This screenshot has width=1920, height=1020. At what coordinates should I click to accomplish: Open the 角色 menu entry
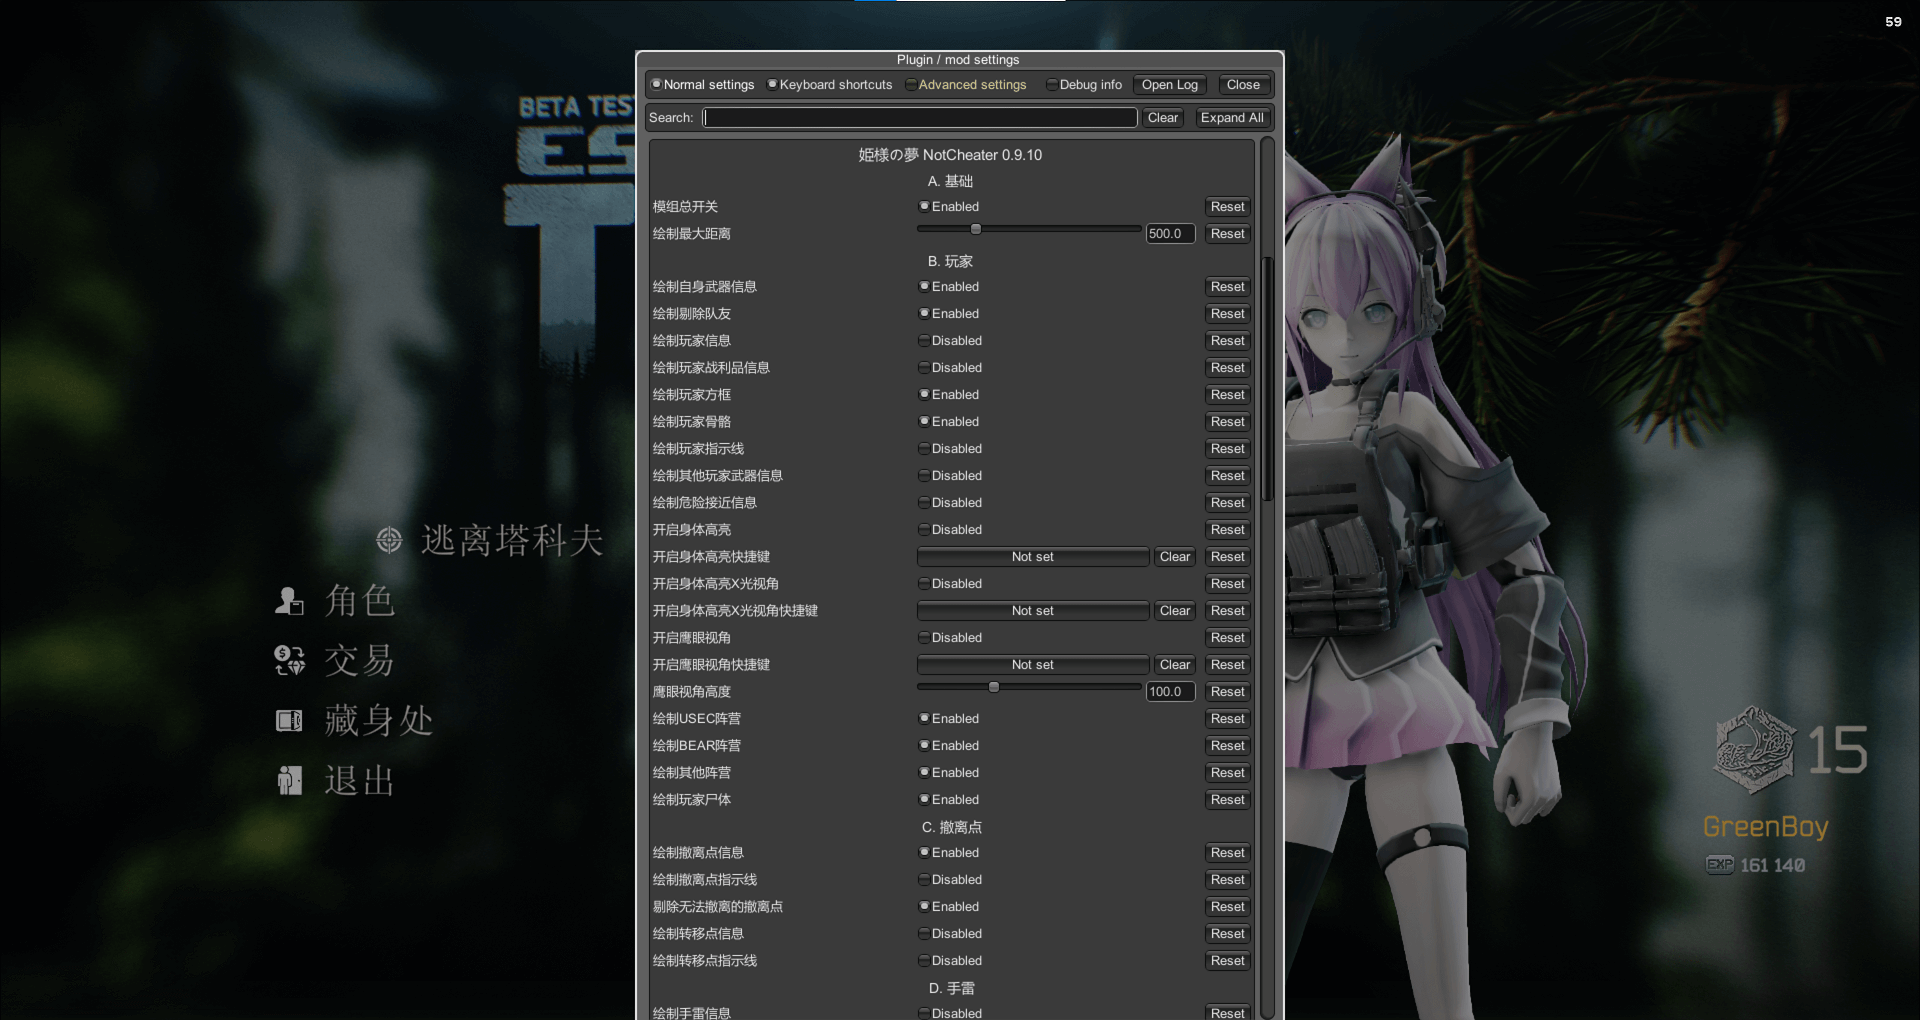[x=360, y=601]
